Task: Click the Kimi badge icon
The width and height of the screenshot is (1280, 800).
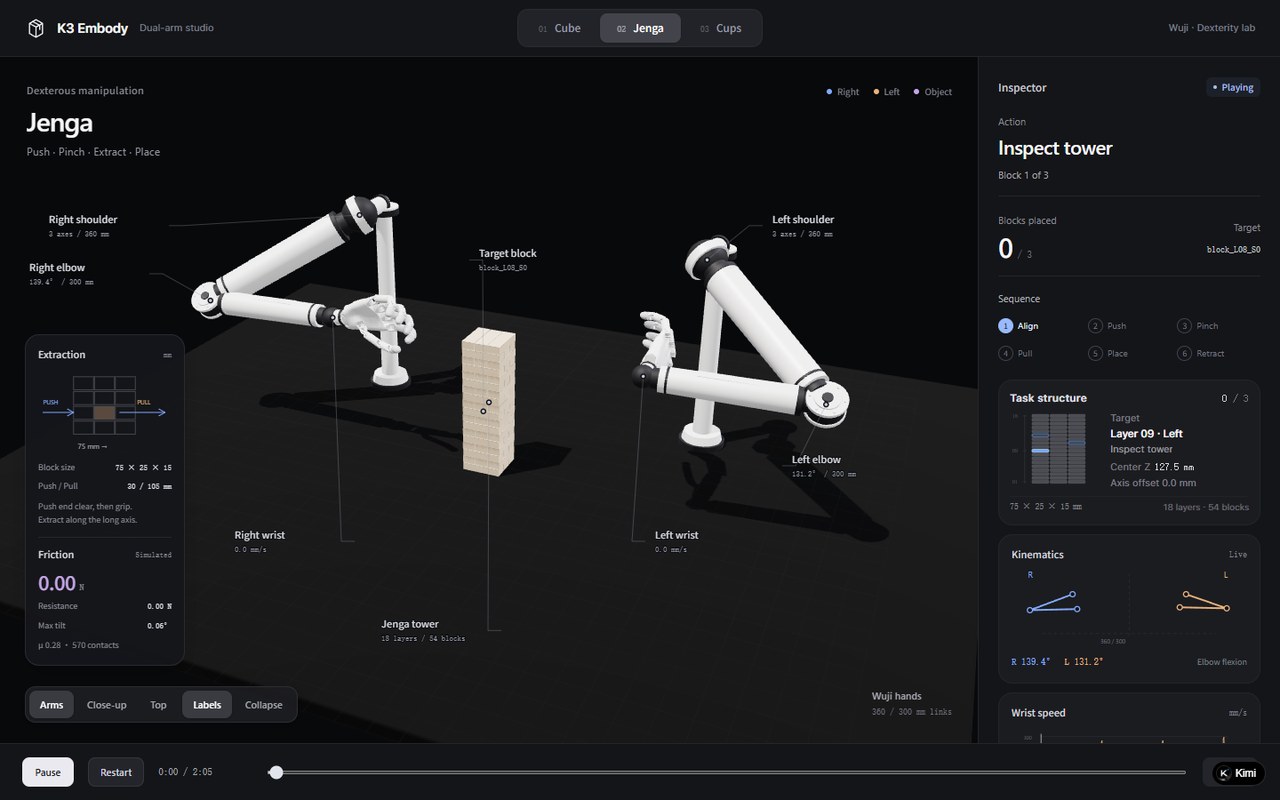Action: point(1225,773)
